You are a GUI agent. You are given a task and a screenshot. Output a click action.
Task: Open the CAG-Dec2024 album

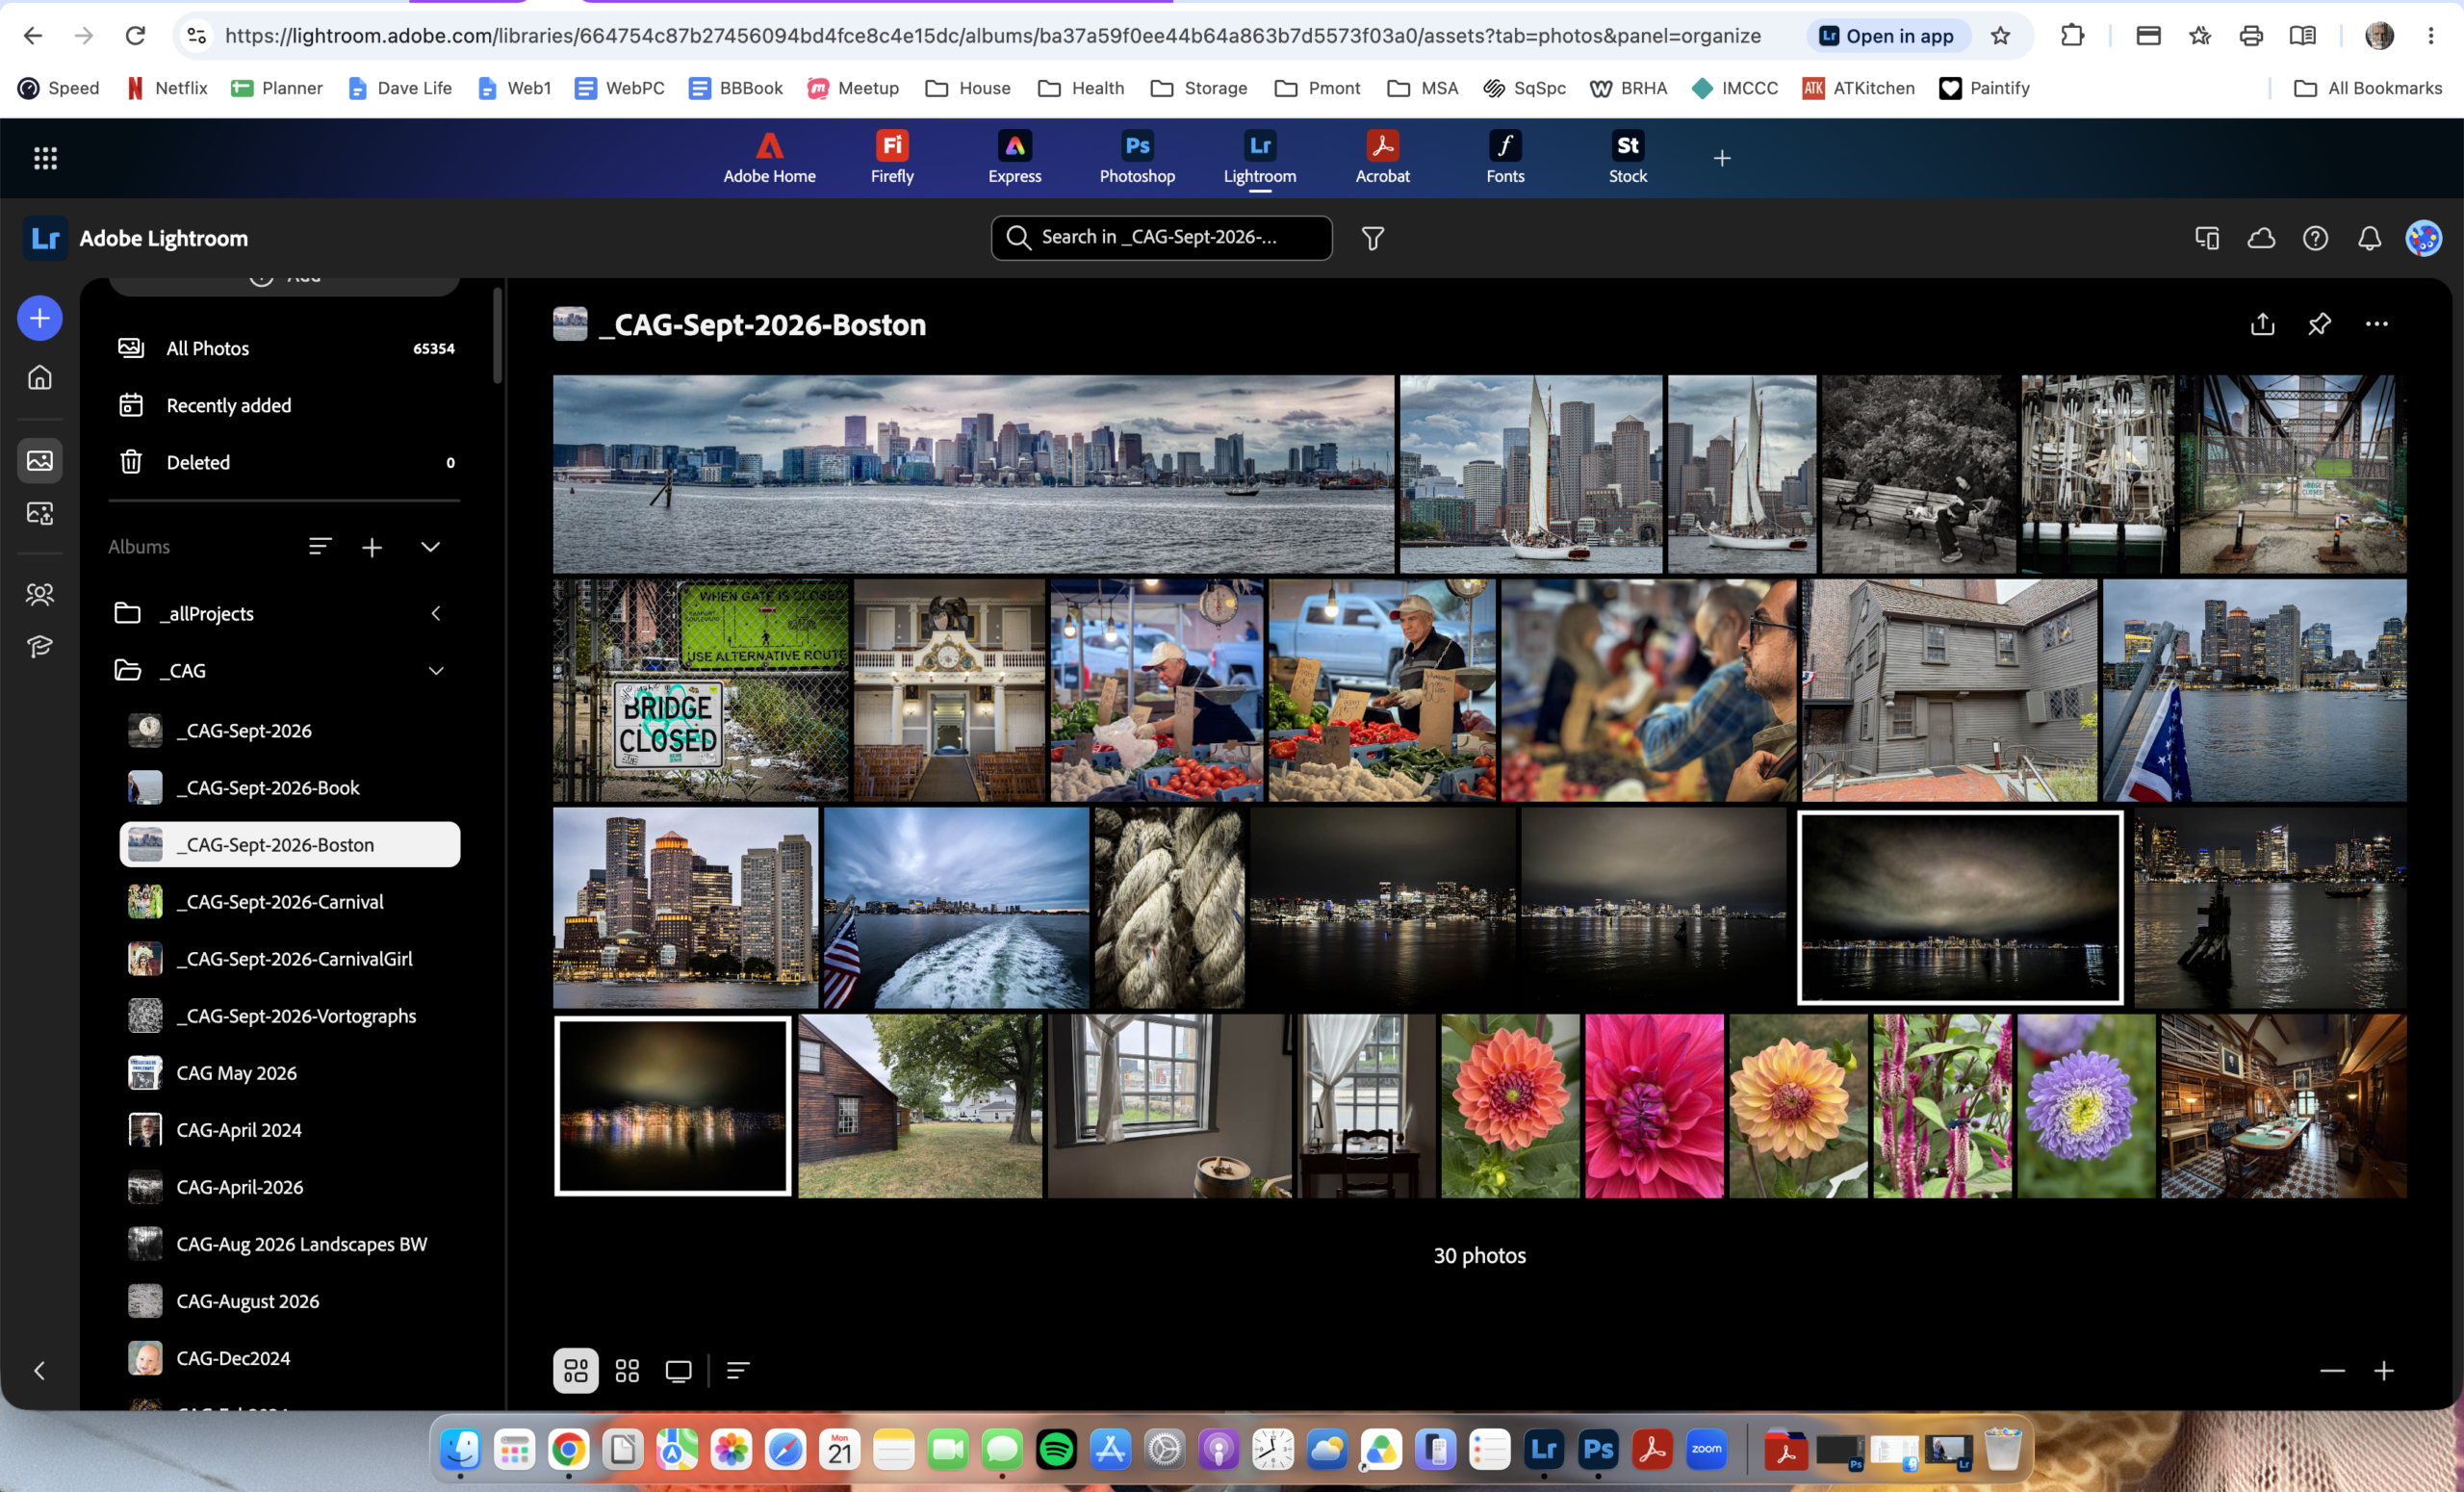click(289, 1358)
